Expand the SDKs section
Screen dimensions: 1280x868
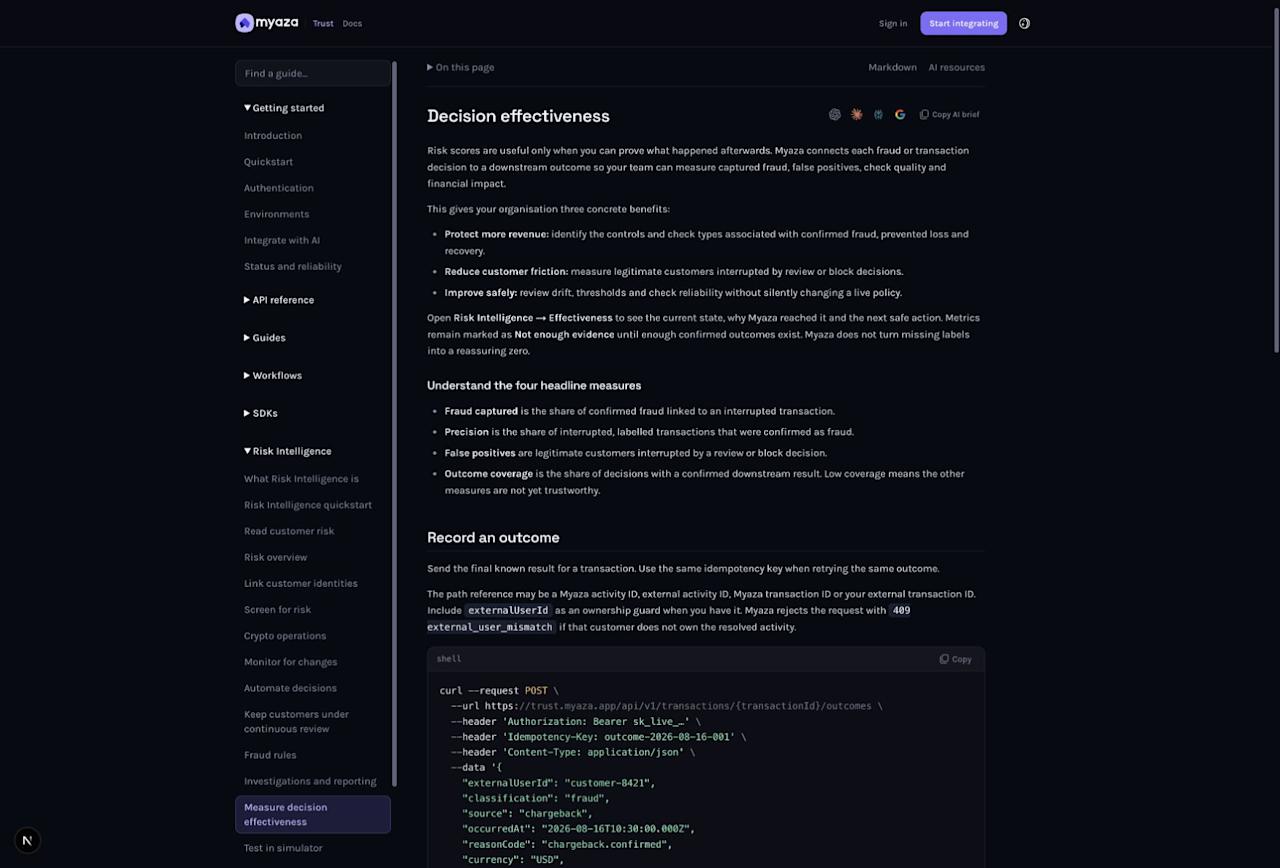[261, 413]
